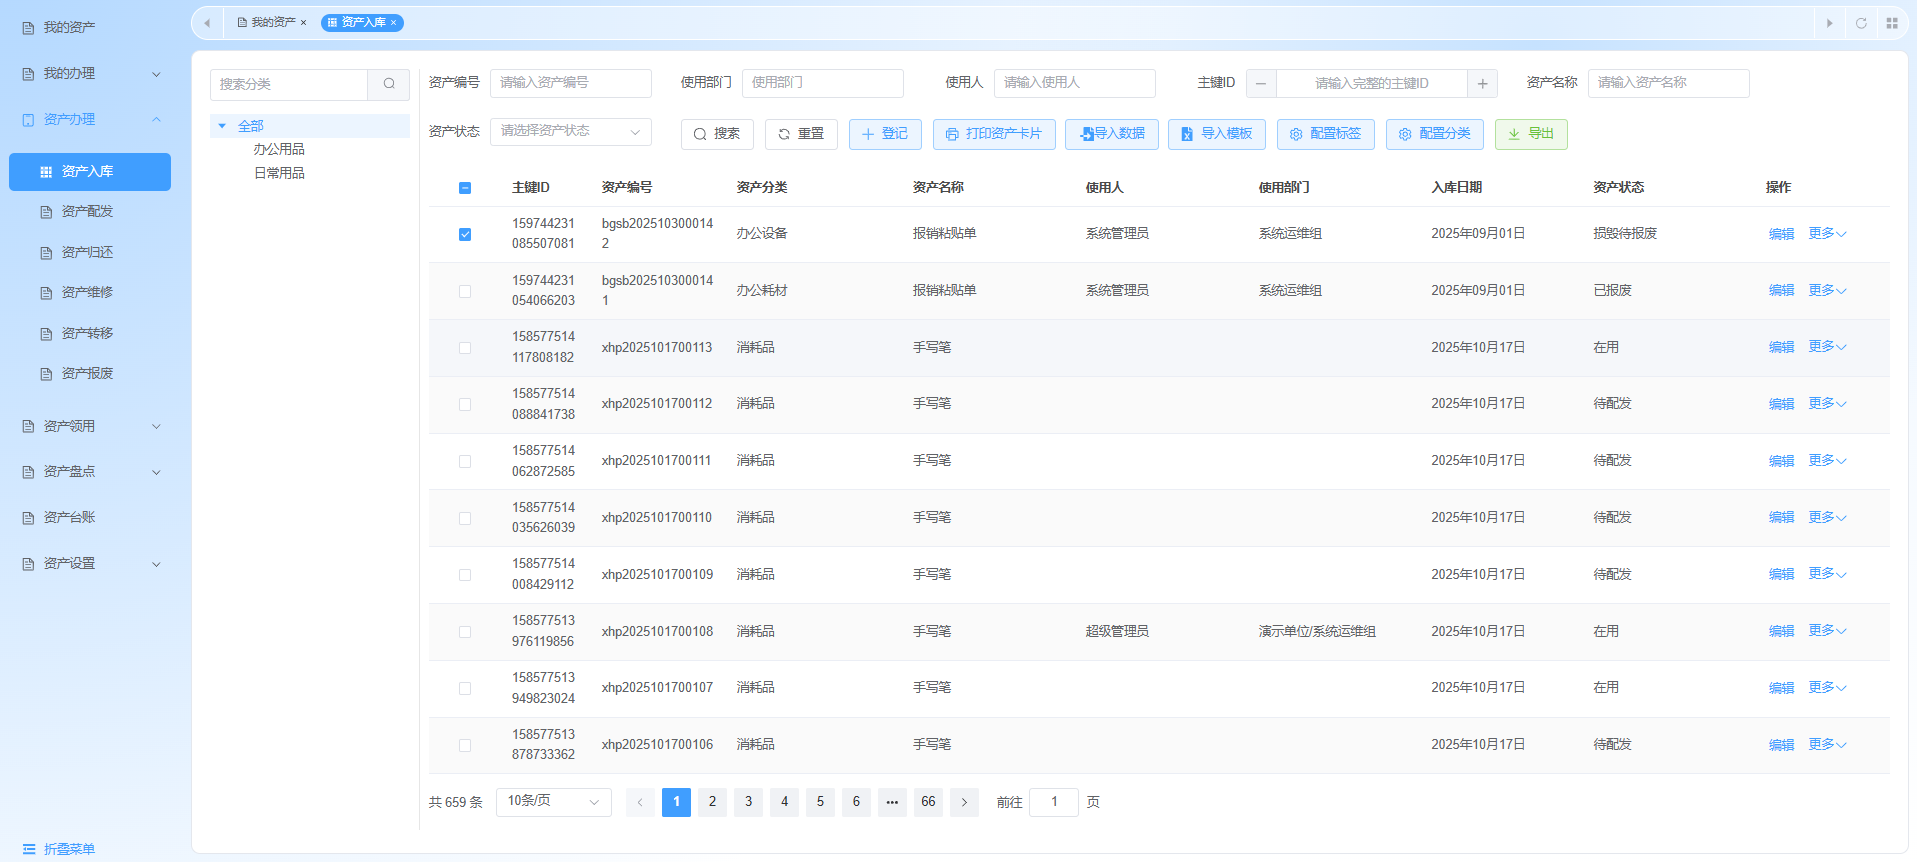Click the 导入模板 button

point(1217,134)
